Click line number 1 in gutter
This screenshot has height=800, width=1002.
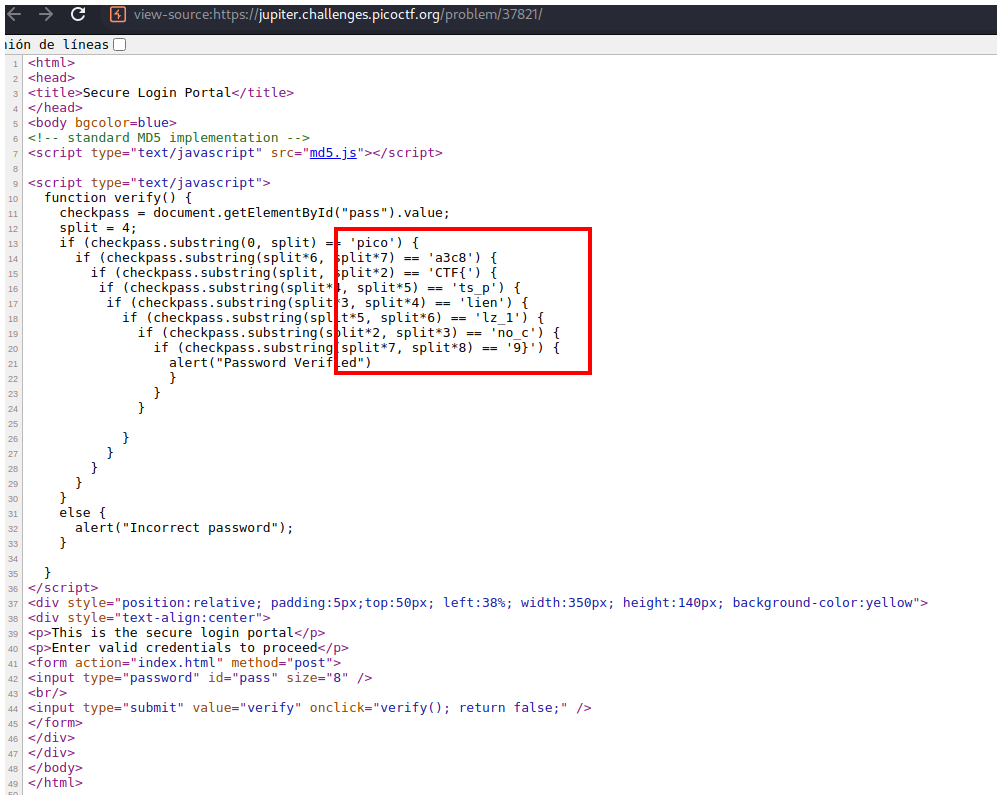pos(15,63)
